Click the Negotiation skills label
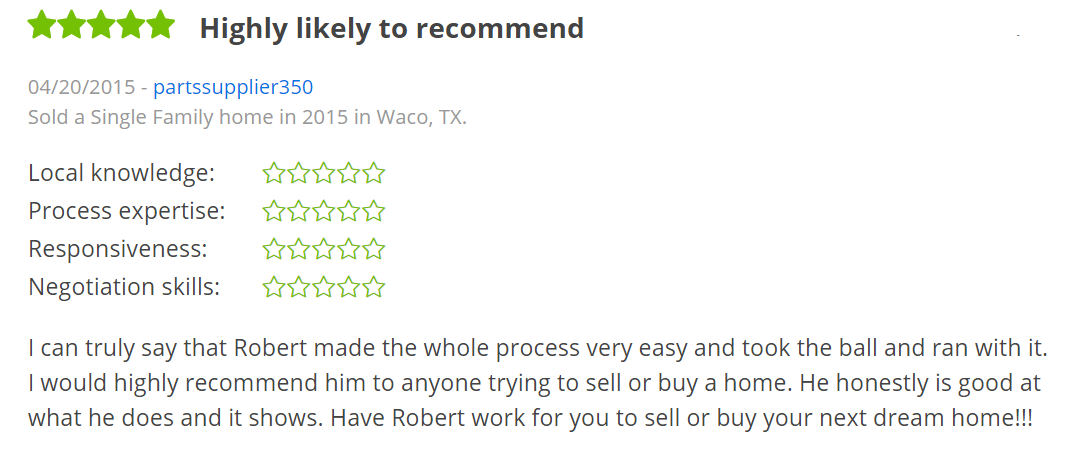The image size is (1067, 449). (x=124, y=287)
